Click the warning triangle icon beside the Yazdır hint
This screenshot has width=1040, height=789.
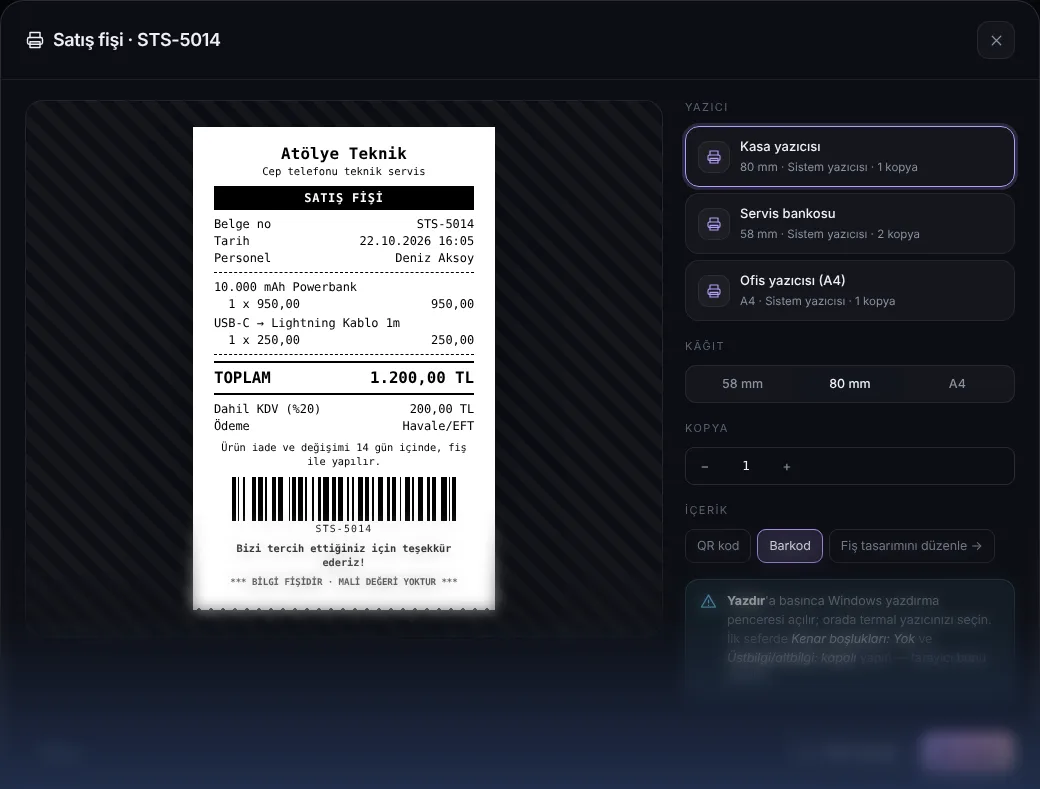point(708,601)
